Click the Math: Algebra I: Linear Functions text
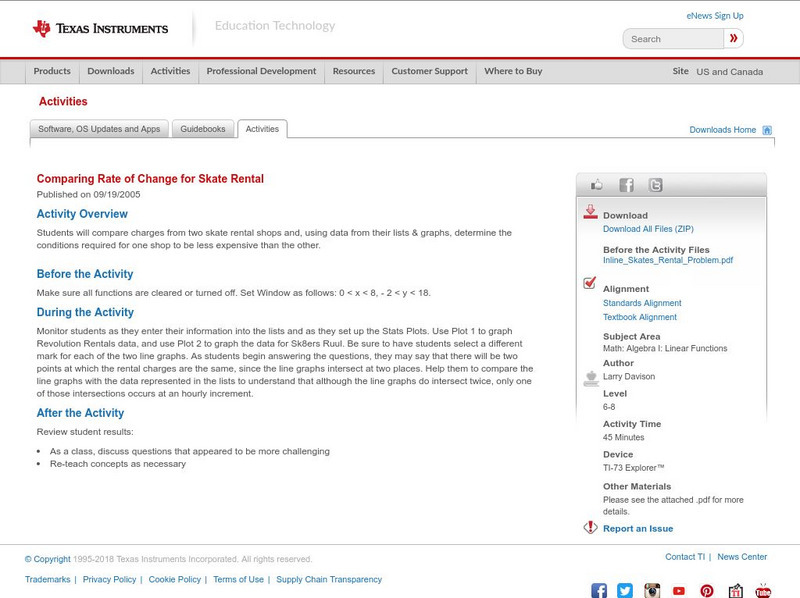Viewport: 800px width, 598px height. point(665,348)
